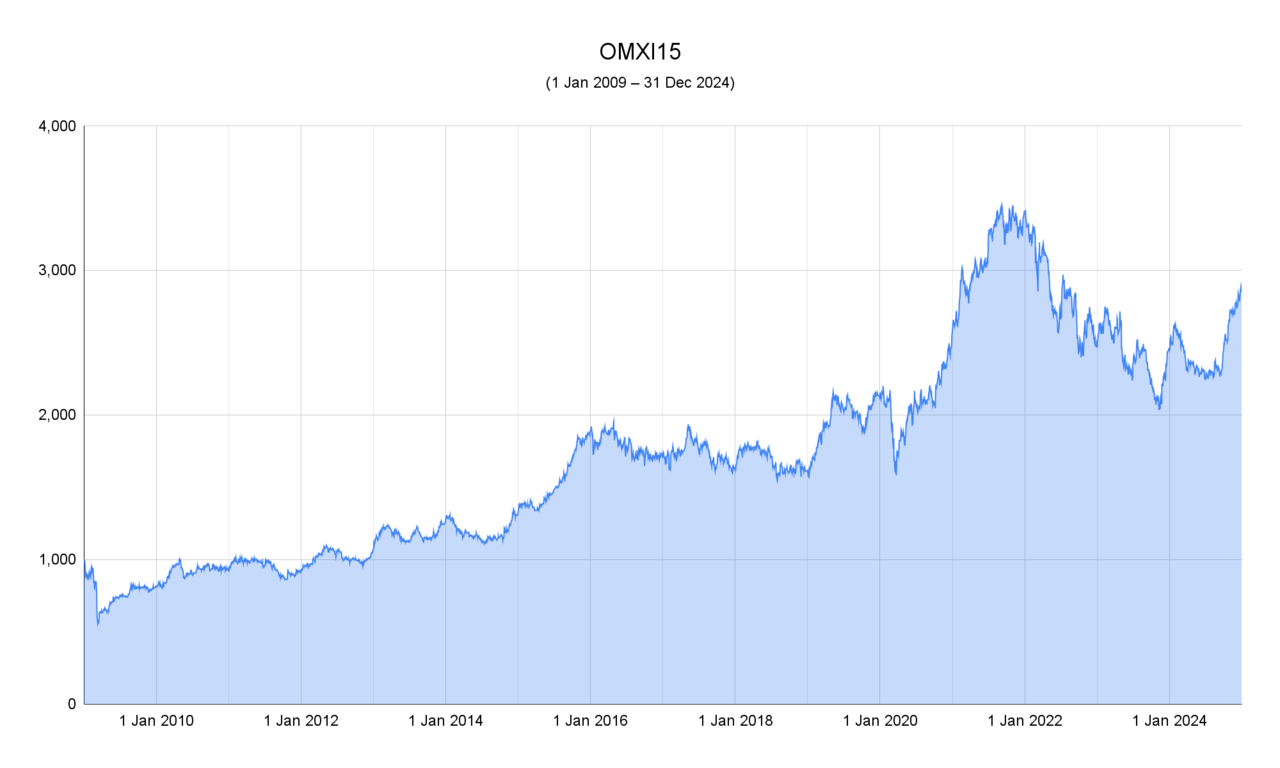Image resolution: width=1280 pixels, height=768 pixels.
Task: Click the x-axis label 1 Jan 2022
Action: (x=1025, y=720)
